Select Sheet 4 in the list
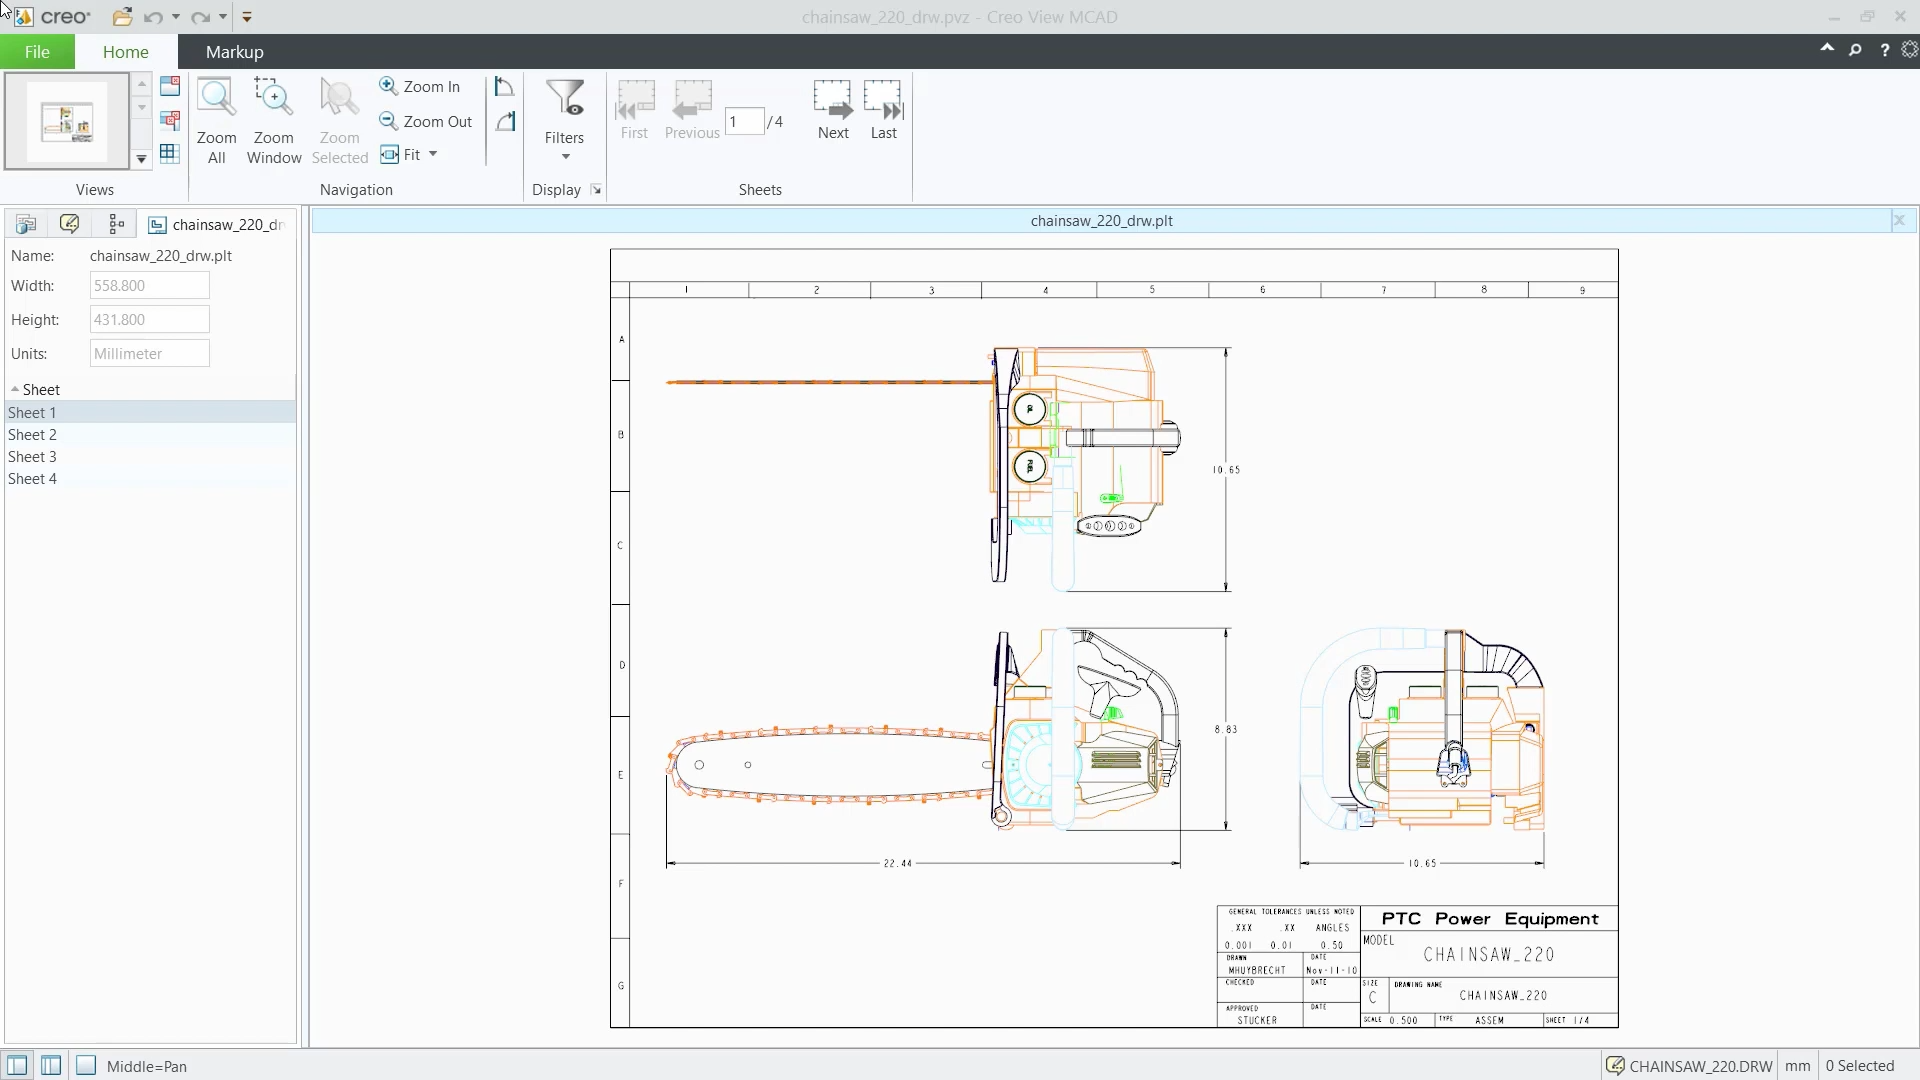 [x=150, y=479]
